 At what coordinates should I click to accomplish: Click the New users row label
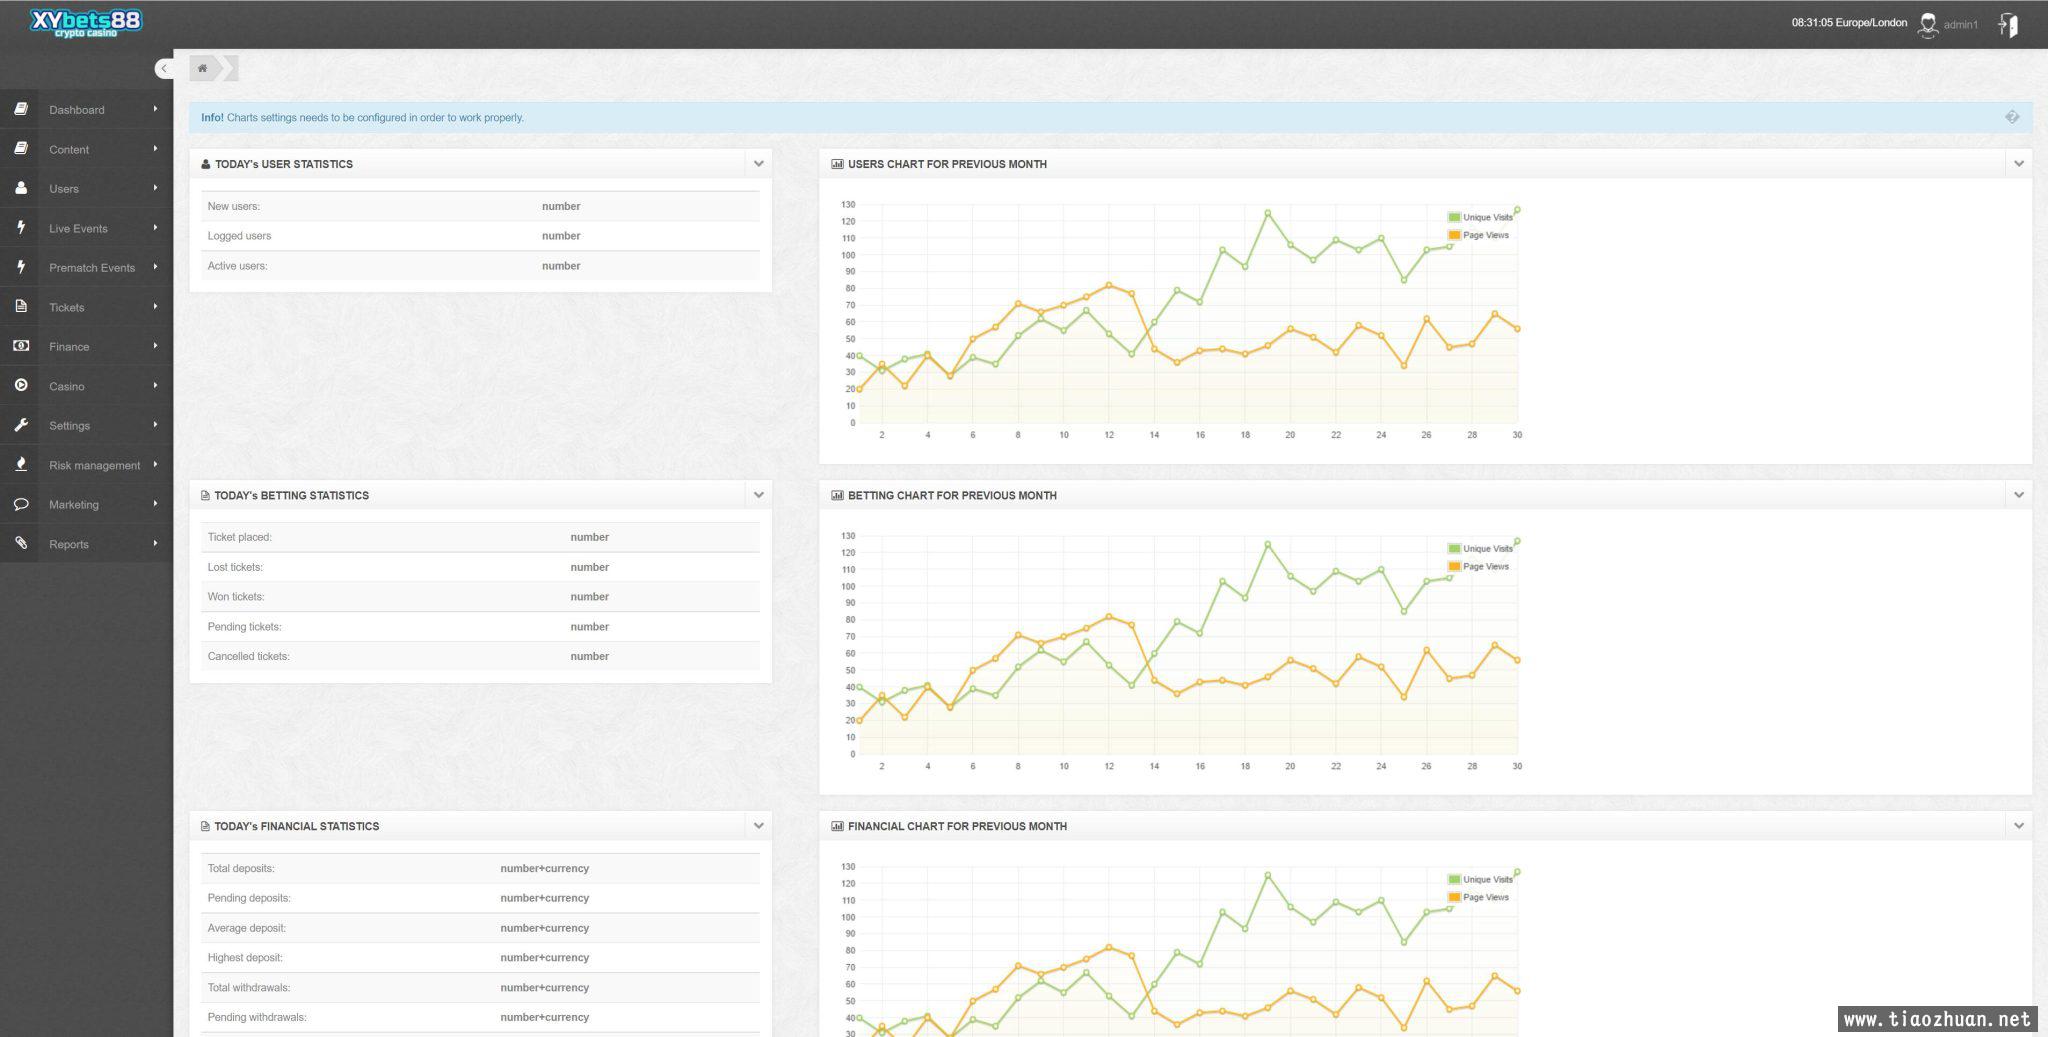(234, 206)
